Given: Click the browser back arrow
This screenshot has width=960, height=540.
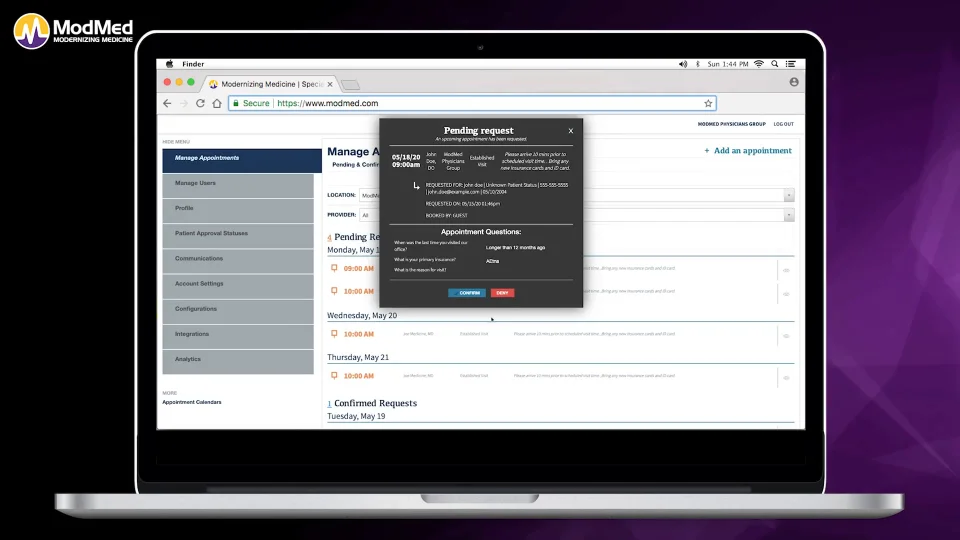Looking at the screenshot, I should coord(167,103).
